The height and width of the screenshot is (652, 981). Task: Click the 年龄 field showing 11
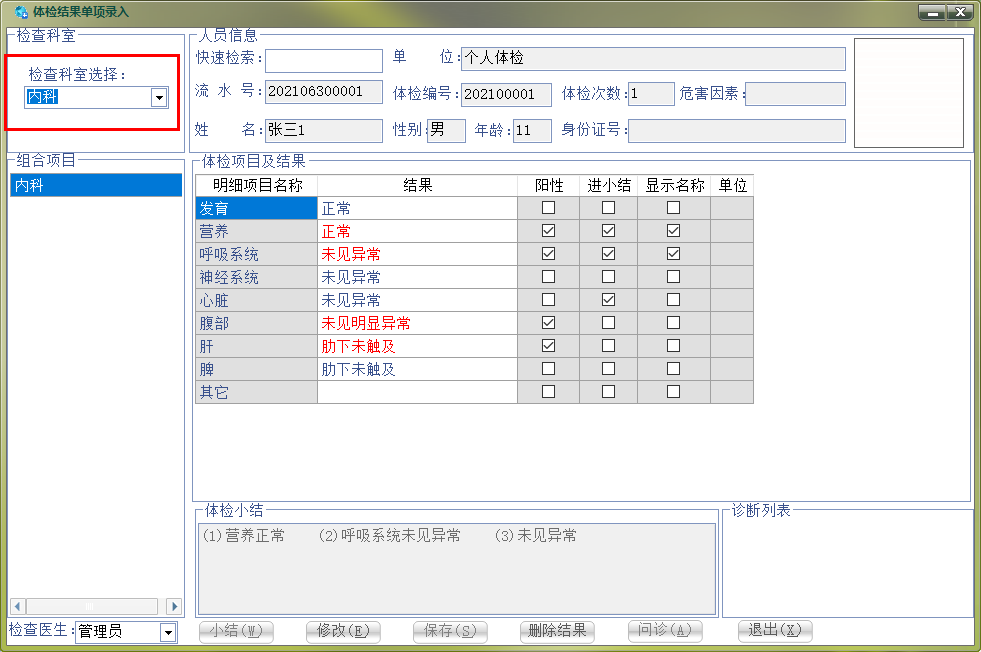click(532, 131)
